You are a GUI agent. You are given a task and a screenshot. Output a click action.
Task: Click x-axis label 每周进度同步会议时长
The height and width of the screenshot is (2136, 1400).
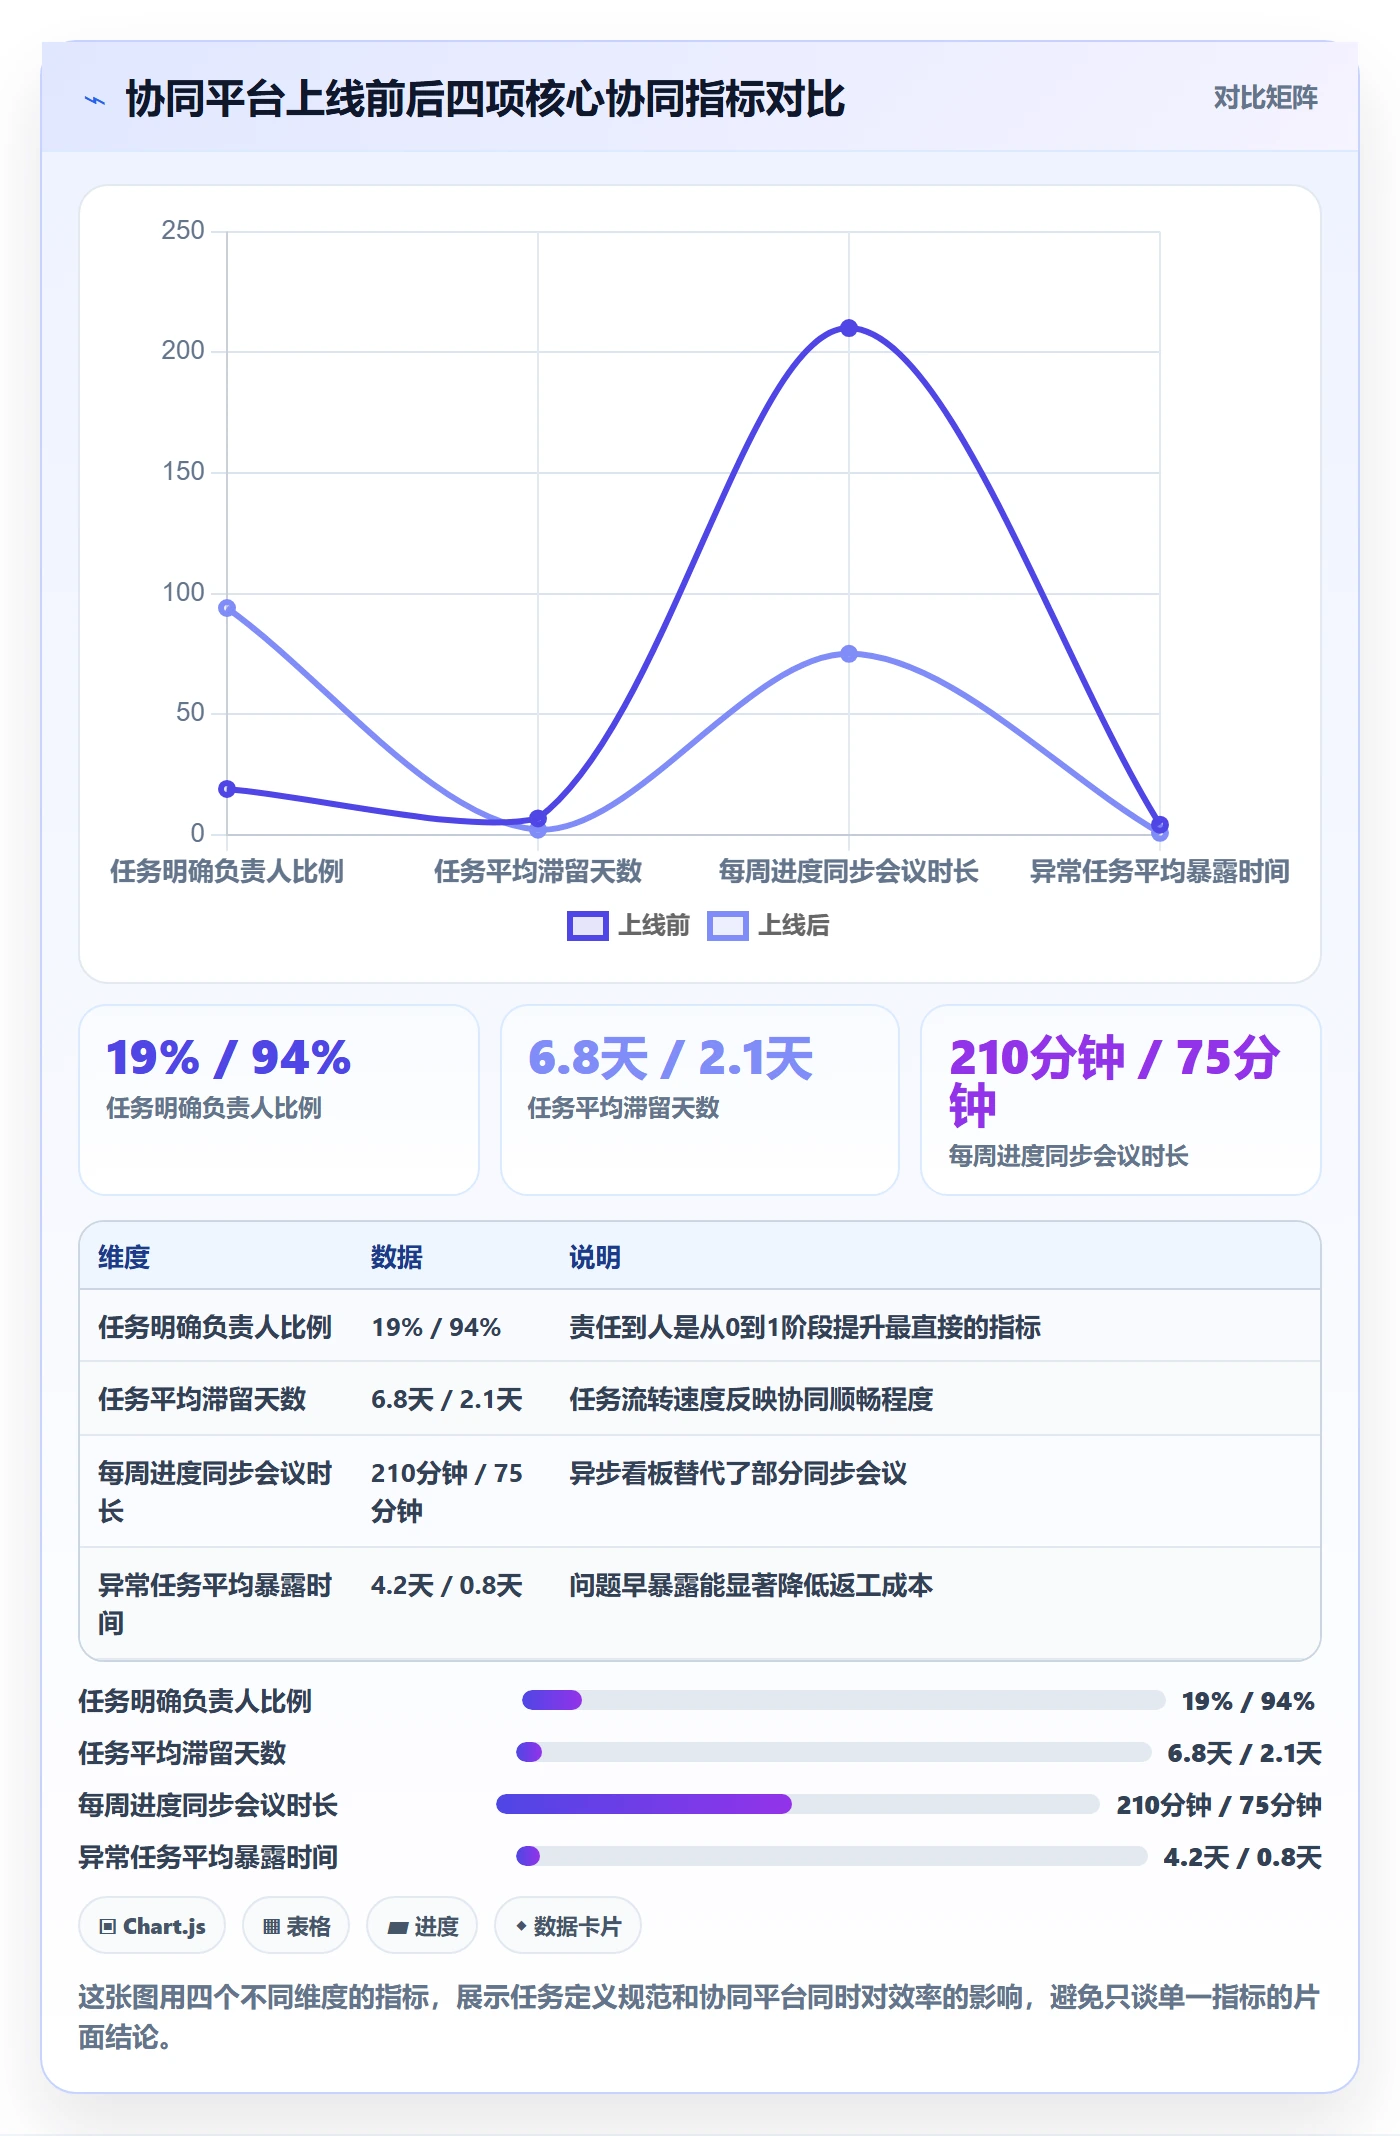(849, 871)
